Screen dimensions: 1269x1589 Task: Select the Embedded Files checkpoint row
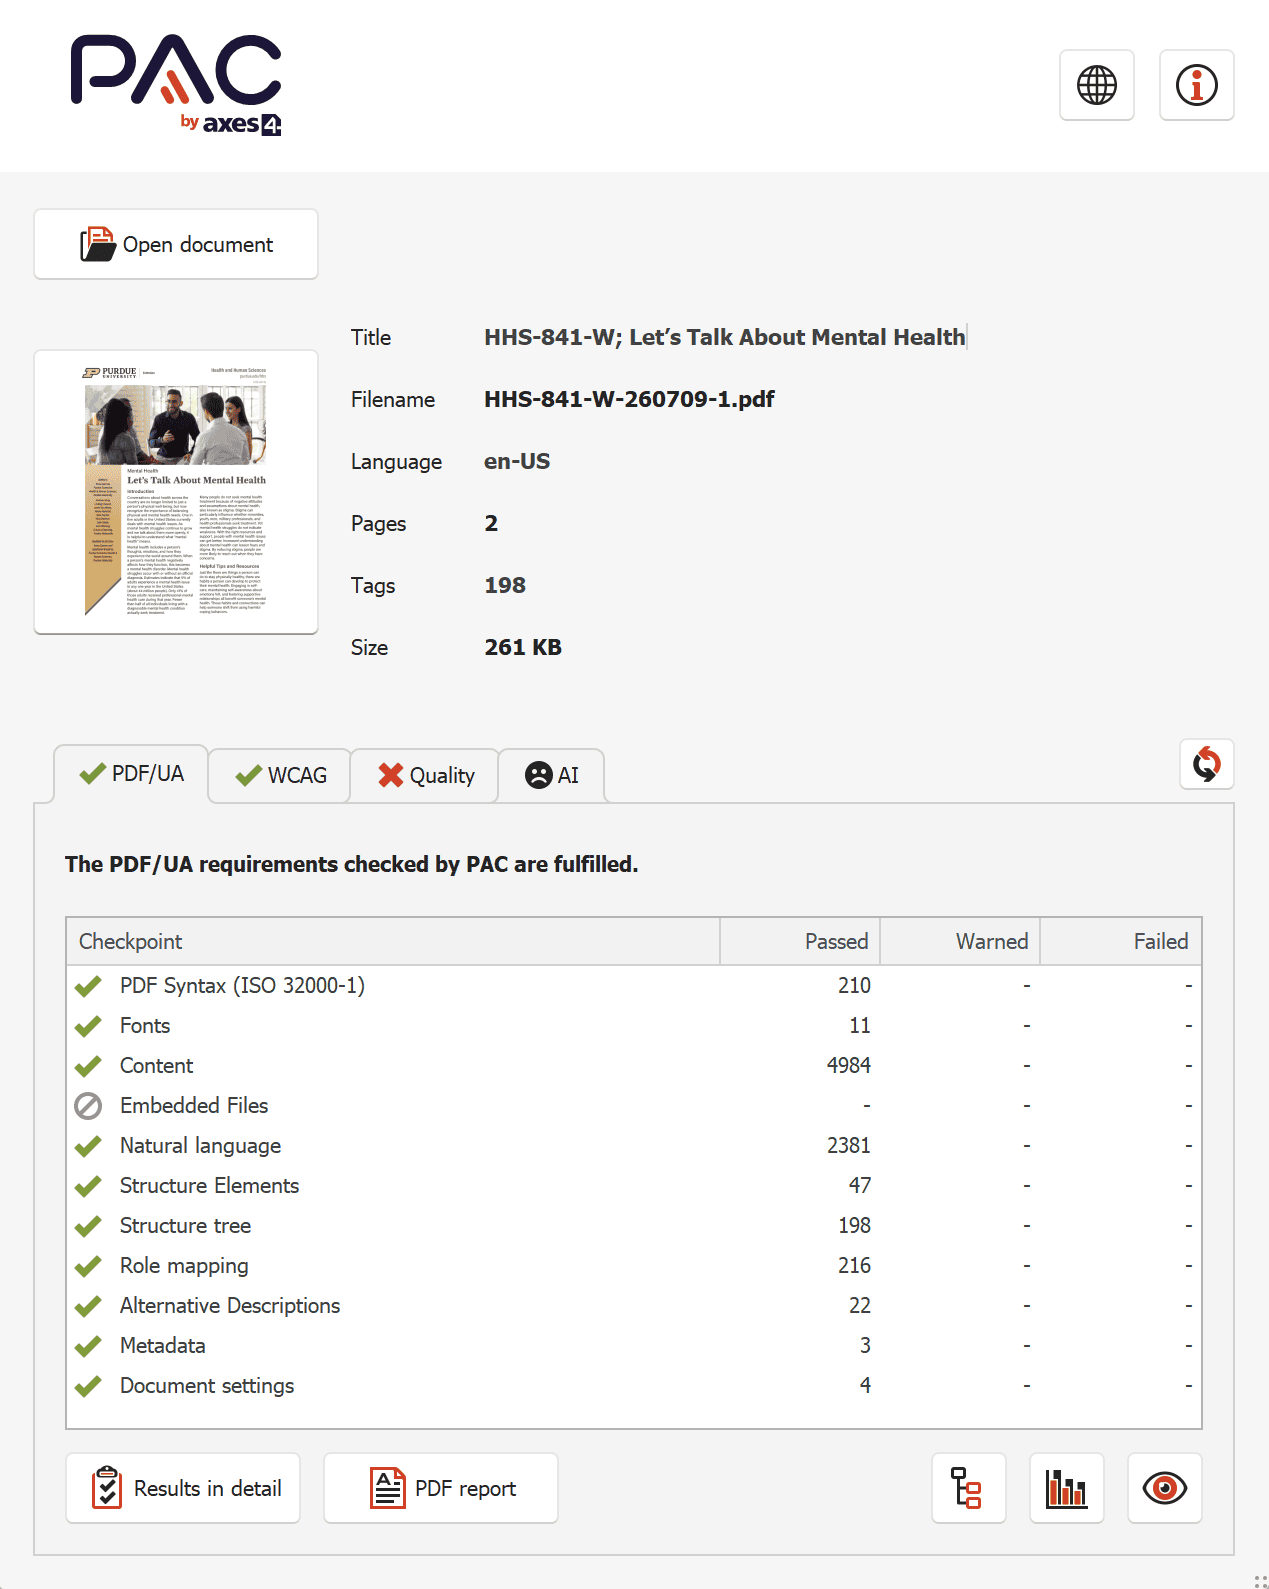(x=634, y=1105)
